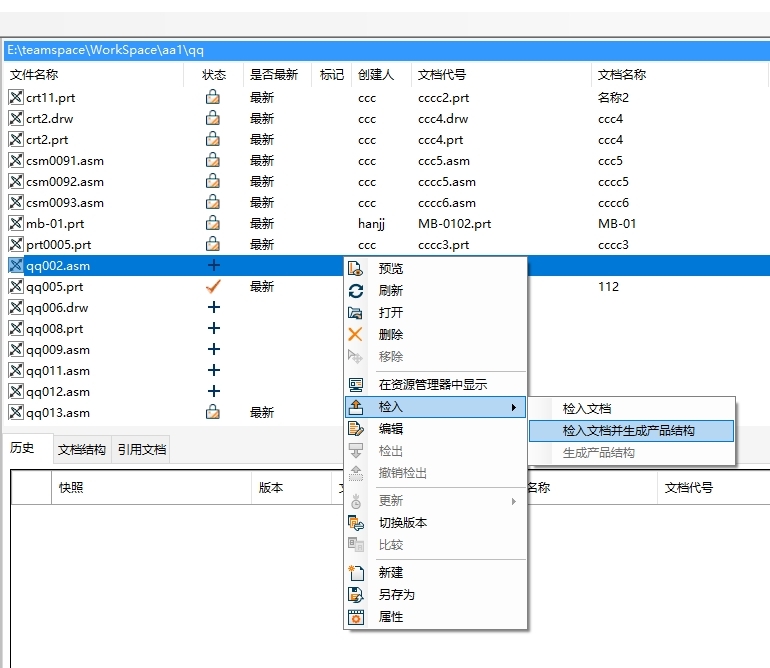Click the upper file list's 文档代号 column header

[x=501, y=75]
